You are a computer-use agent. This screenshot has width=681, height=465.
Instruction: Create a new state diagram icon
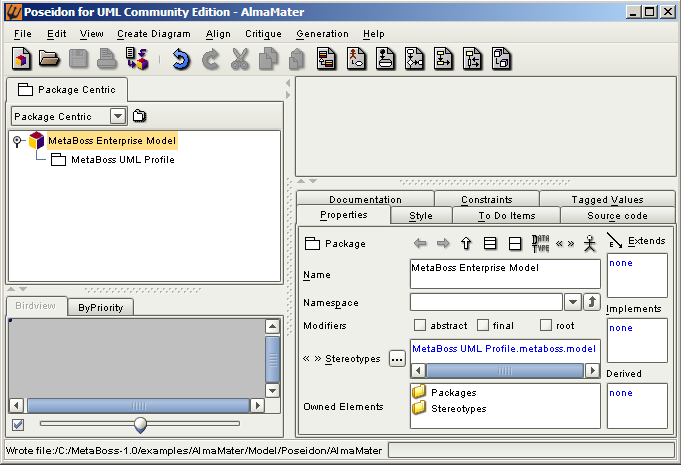385,59
